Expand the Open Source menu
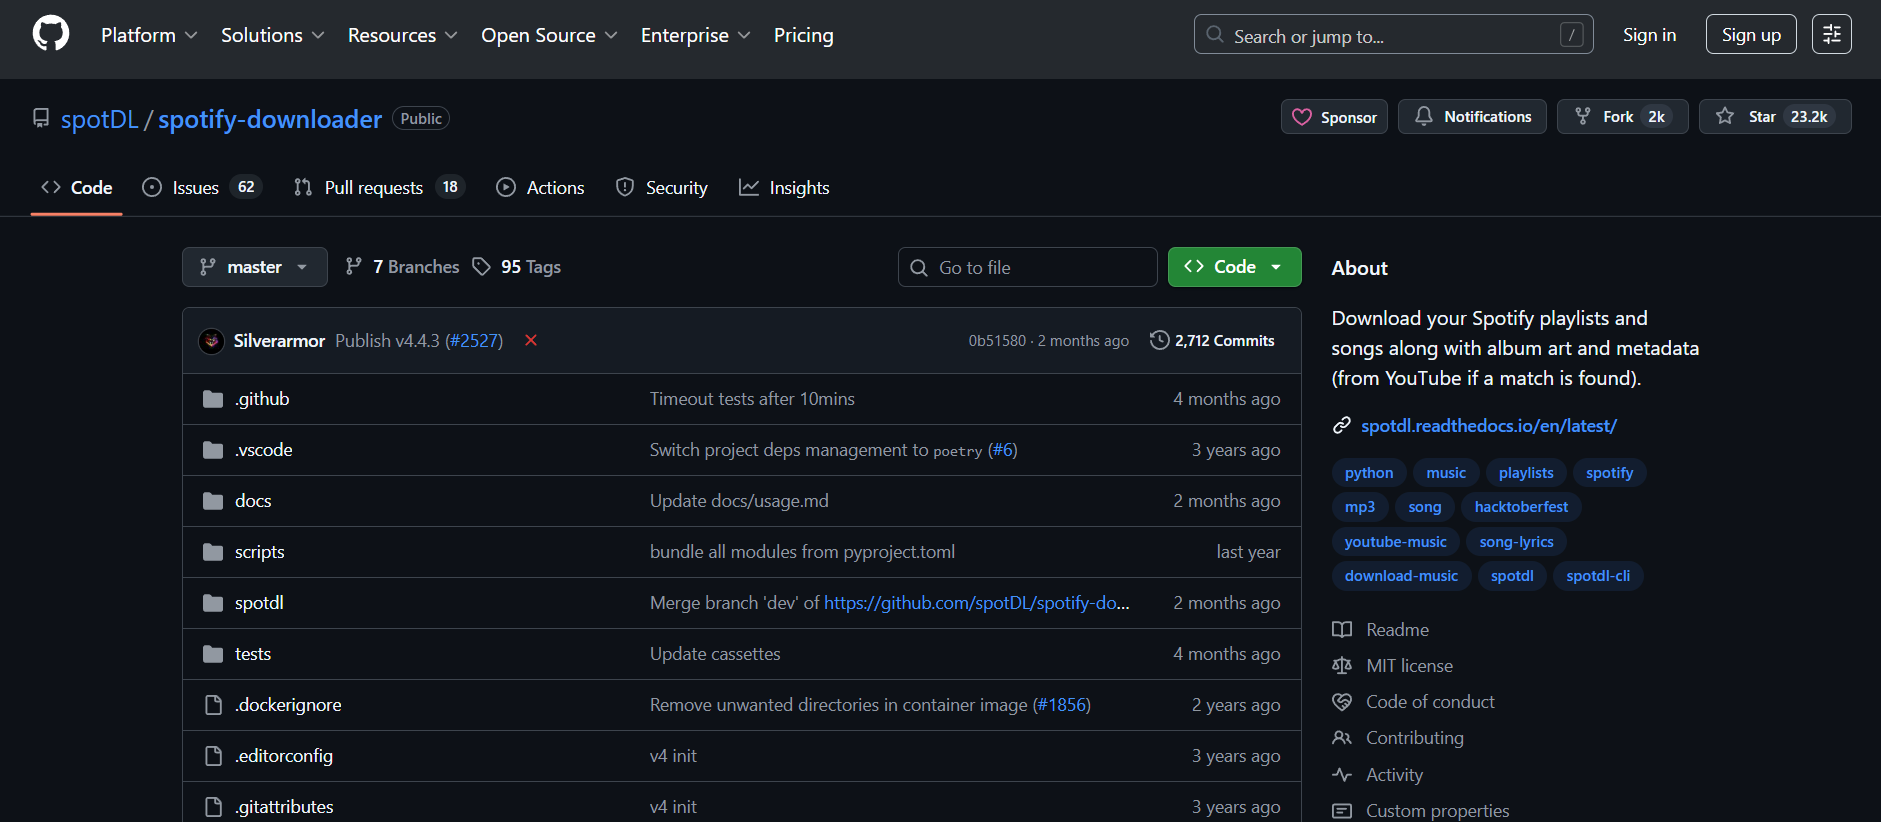 click(x=548, y=35)
